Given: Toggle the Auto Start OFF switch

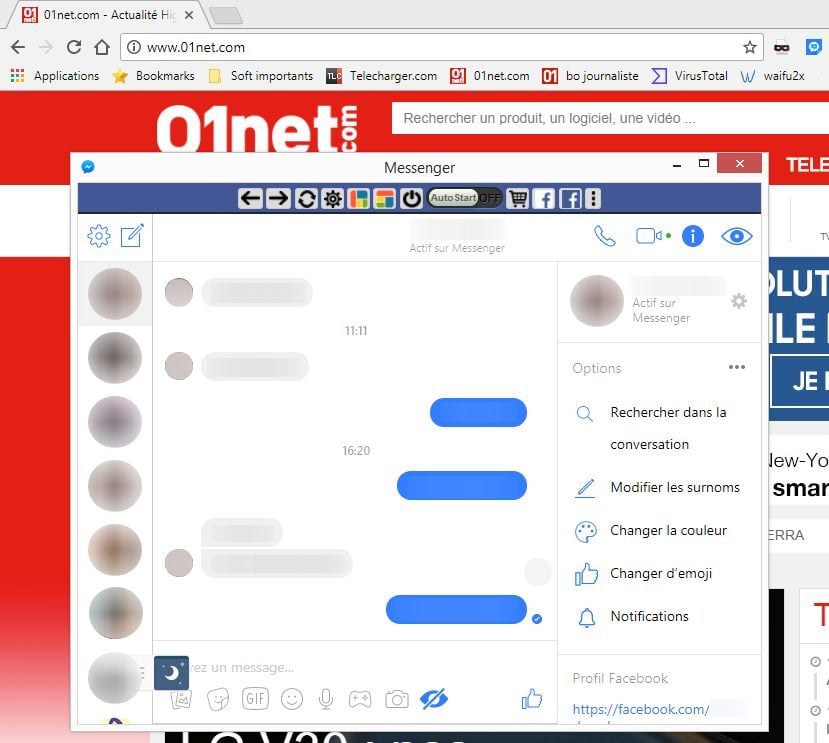Looking at the screenshot, I should (465, 198).
